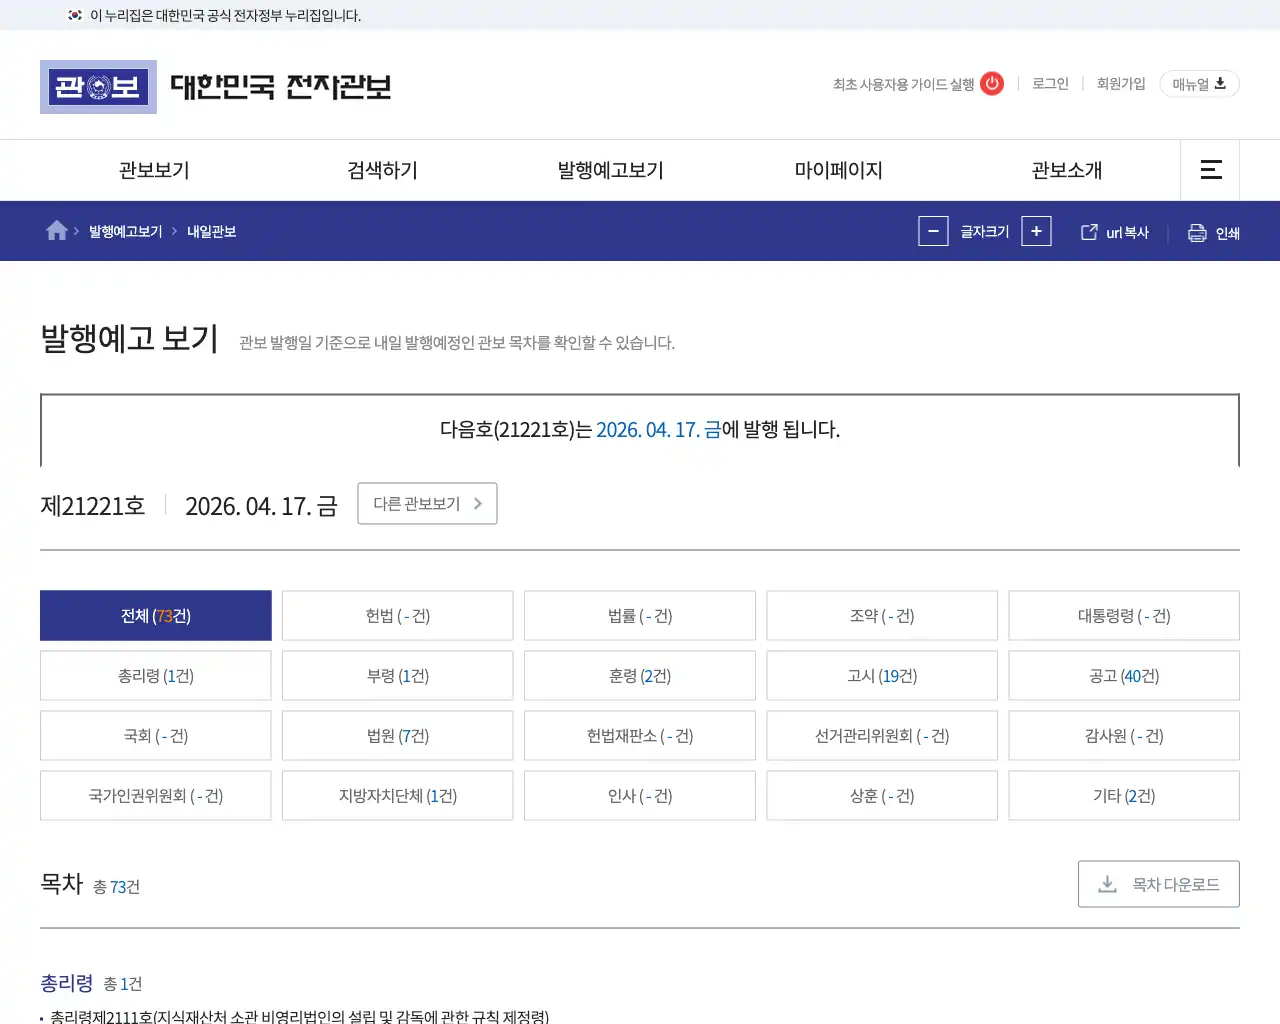Image resolution: width=1280 pixels, height=1024 pixels.
Task: Click the home icon in the breadcrumb
Action: (56, 230)
